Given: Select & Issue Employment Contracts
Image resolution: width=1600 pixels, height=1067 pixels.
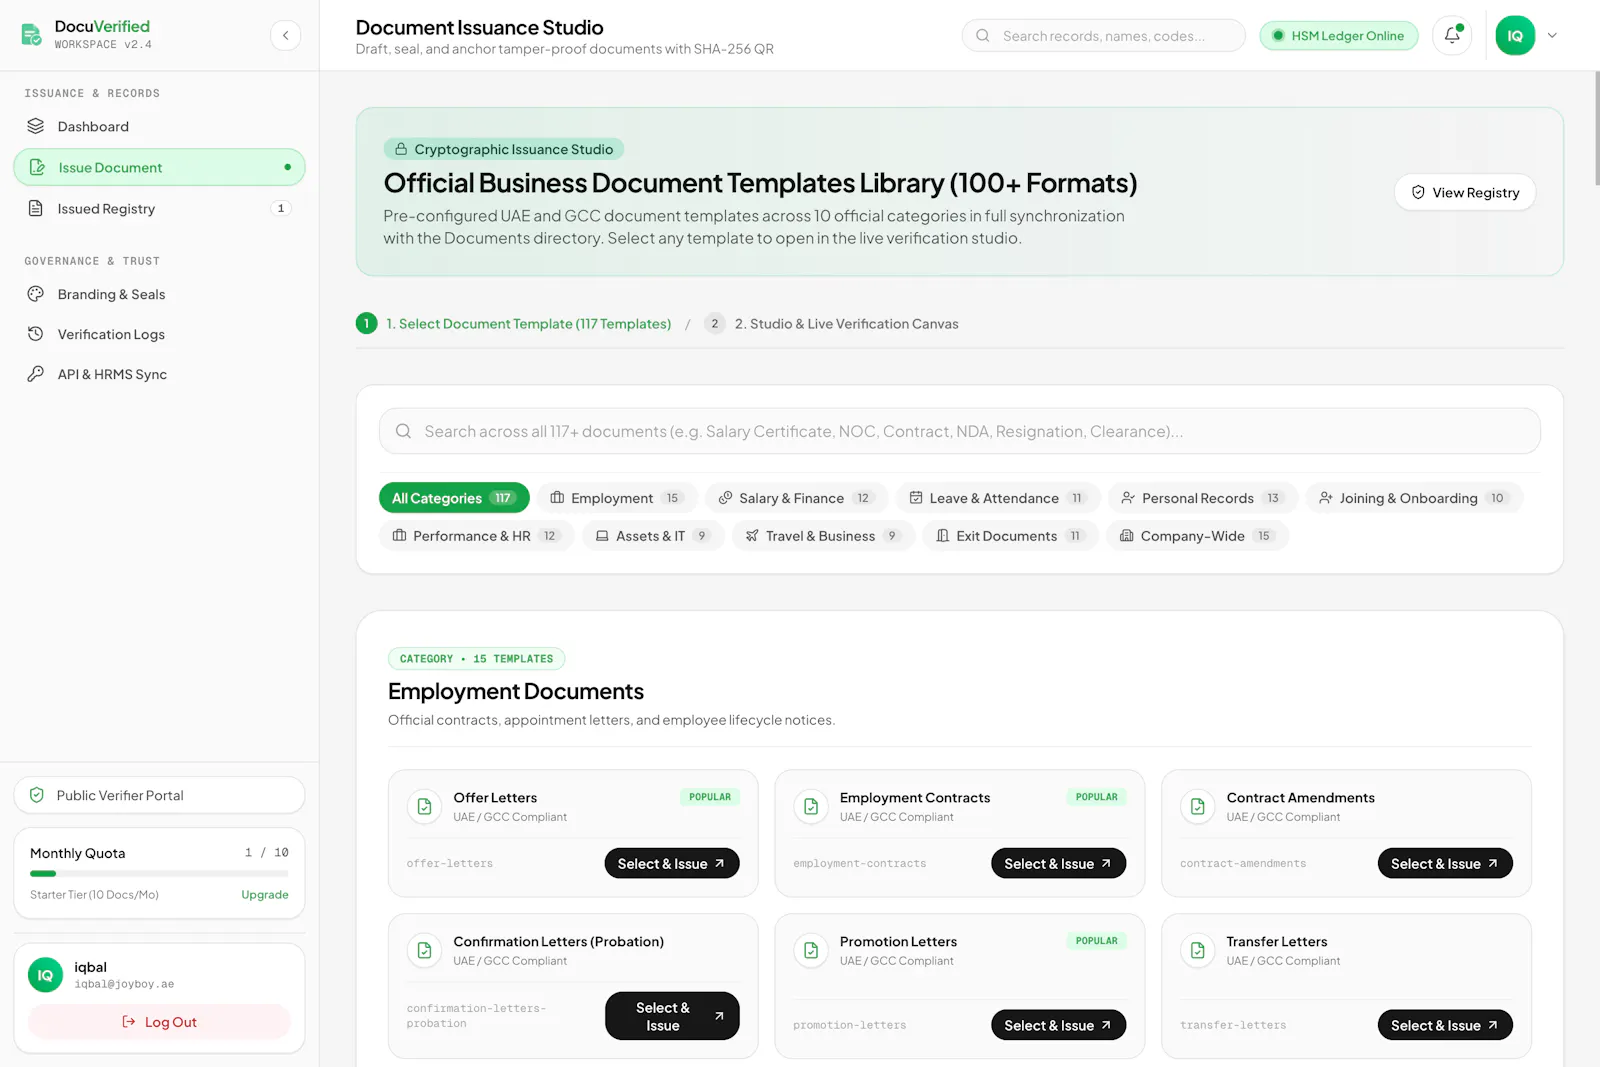Looking at the screenshot, I should click(x=1058, y=863).
